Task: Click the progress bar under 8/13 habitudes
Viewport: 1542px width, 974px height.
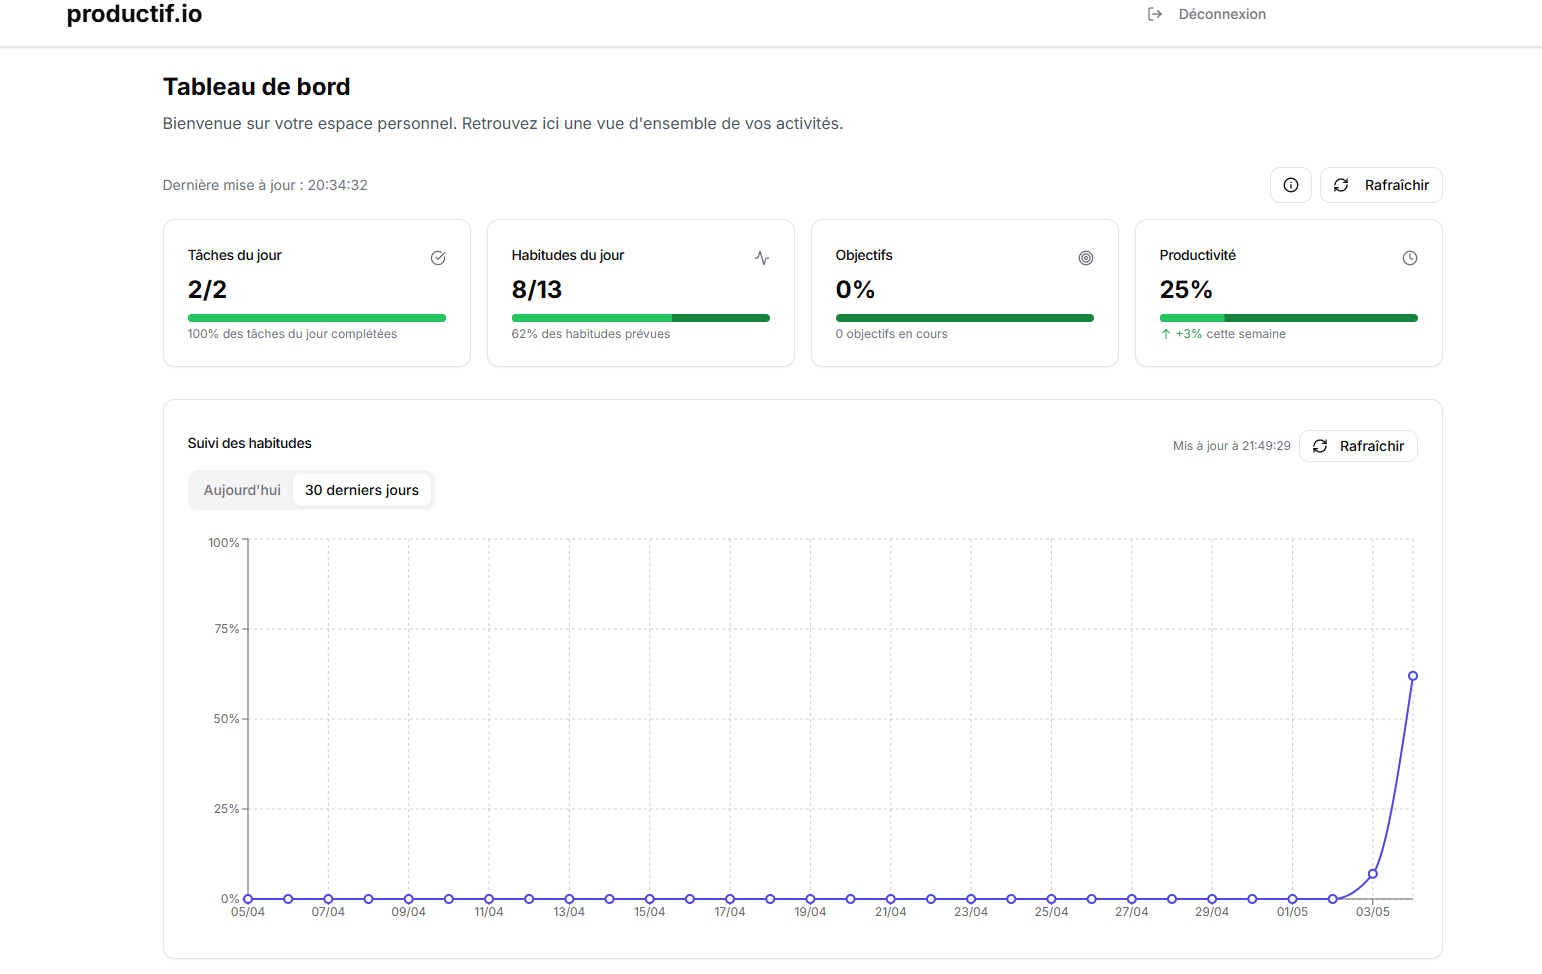Action: click(640, 317)
